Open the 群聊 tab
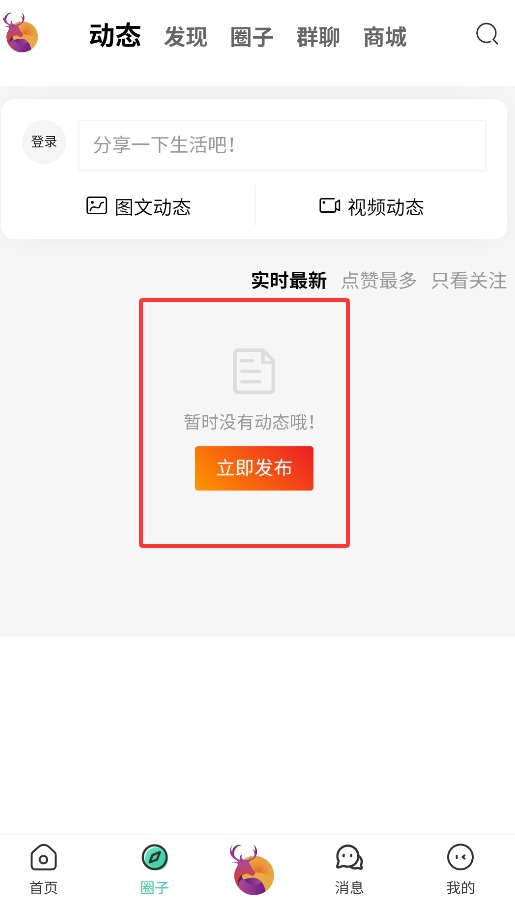 (x=318, y=37)
